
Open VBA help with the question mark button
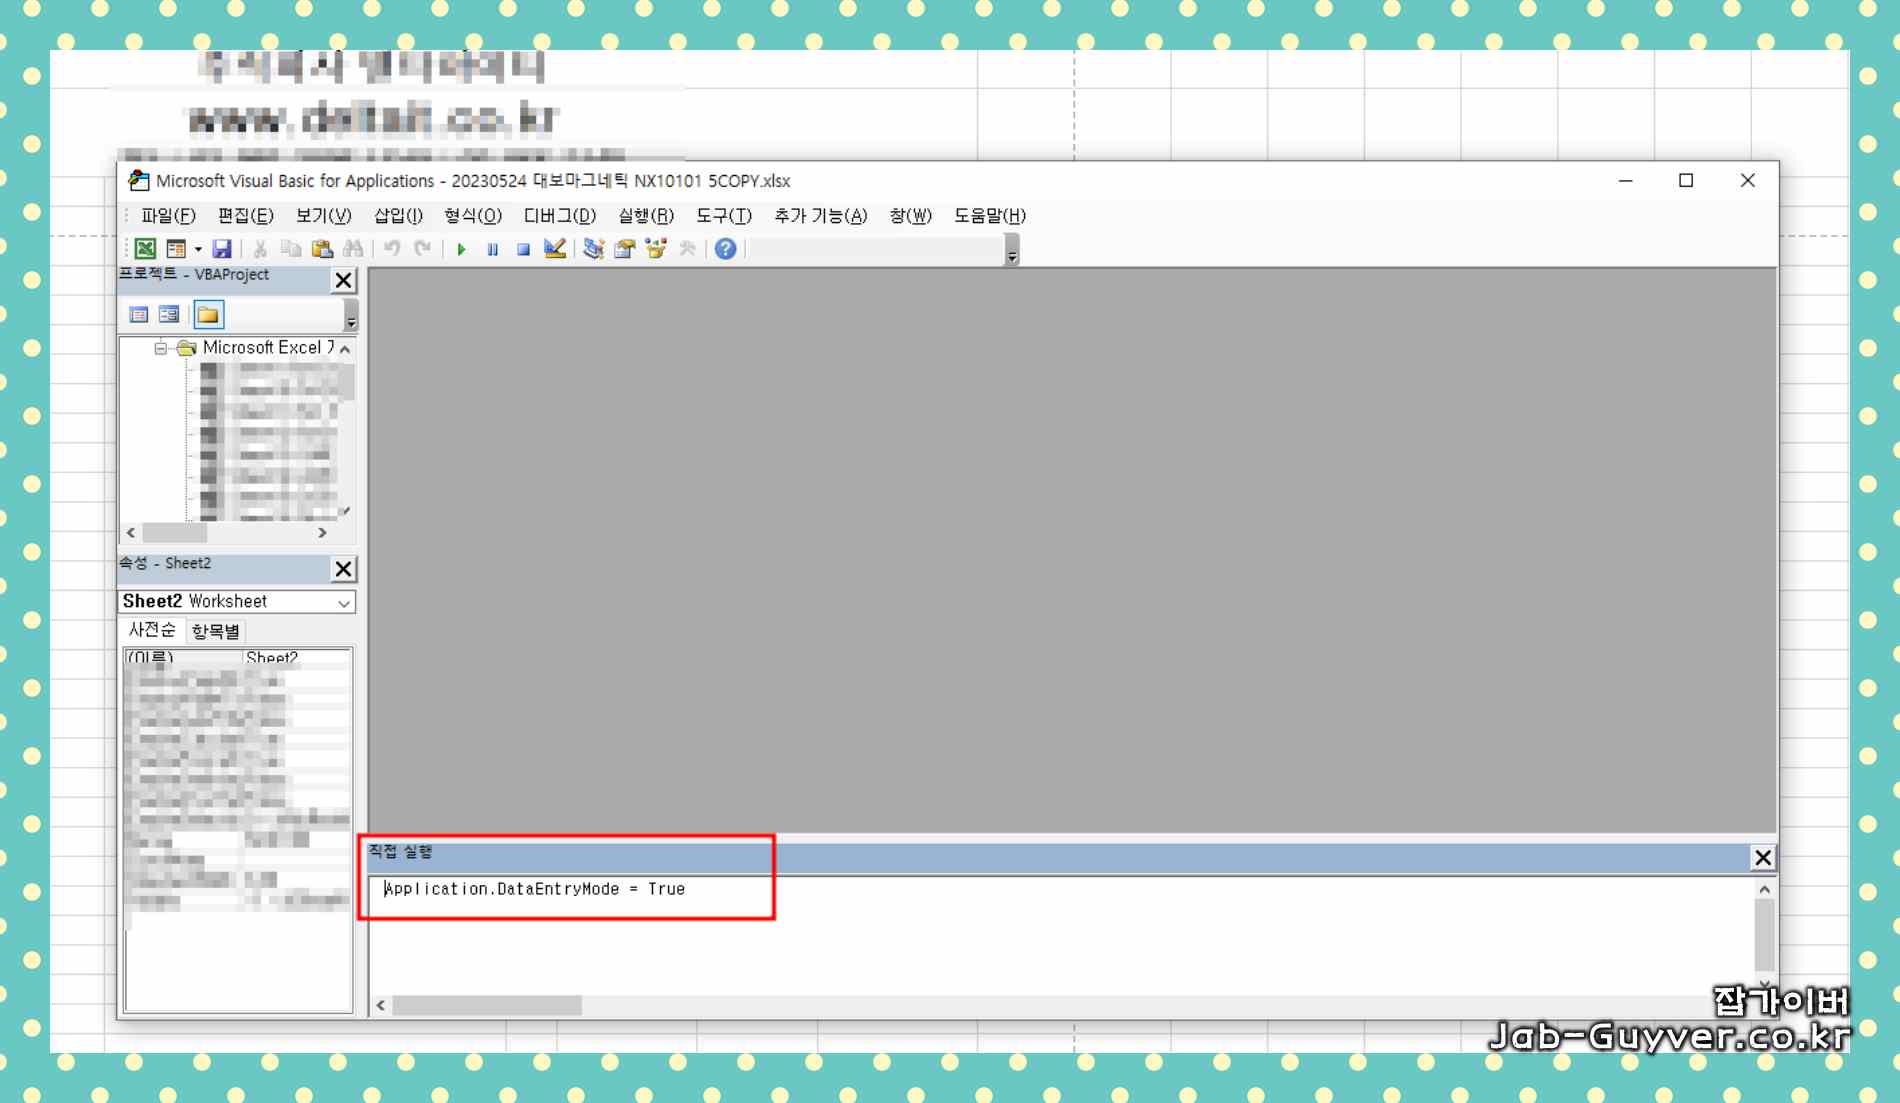[x=724, y=249]
